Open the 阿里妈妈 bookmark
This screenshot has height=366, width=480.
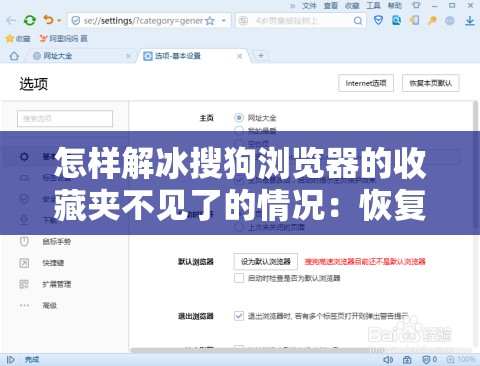coord(64,39)
